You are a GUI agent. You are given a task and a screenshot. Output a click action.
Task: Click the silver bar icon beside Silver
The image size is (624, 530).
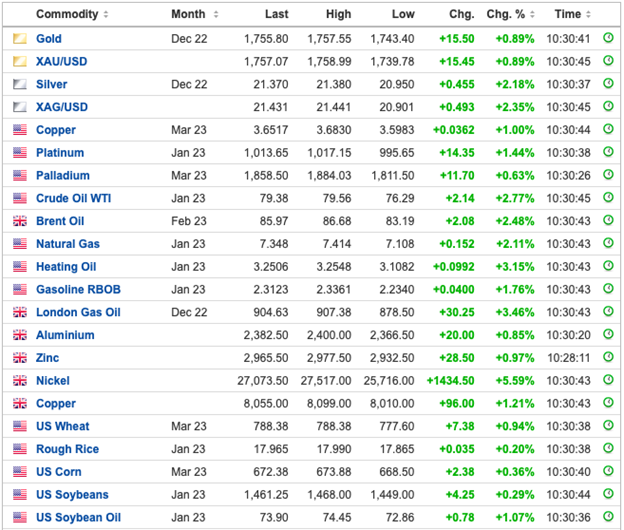point(20,84)
